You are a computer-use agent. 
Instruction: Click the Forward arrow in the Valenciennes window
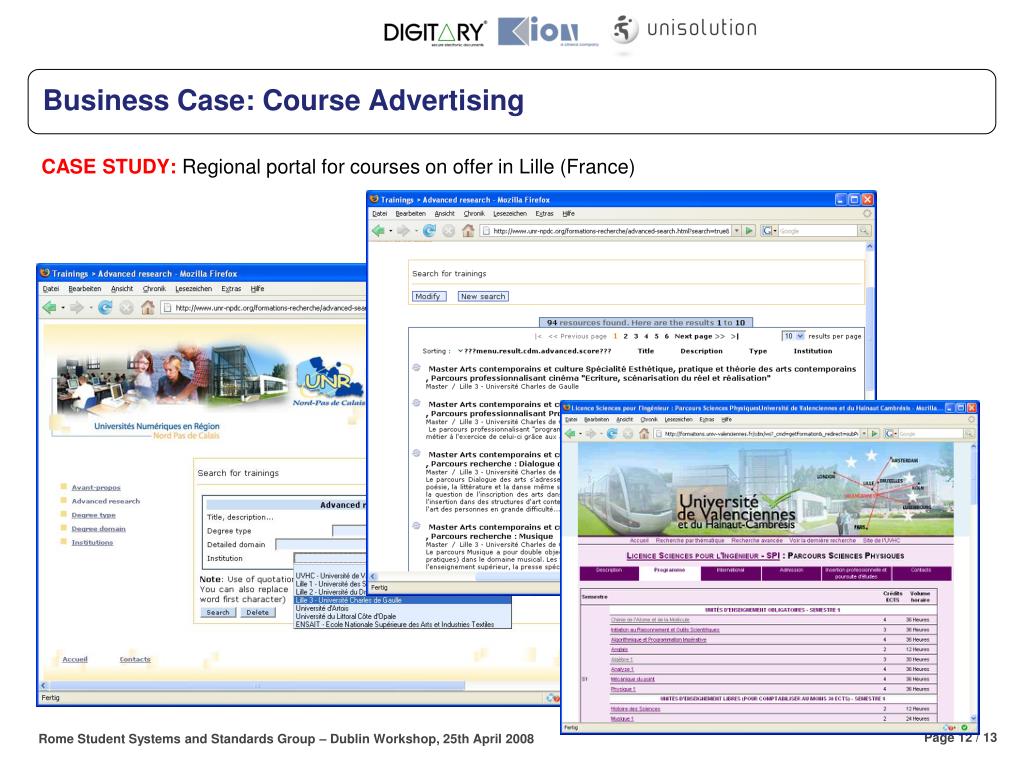point(591,434)
